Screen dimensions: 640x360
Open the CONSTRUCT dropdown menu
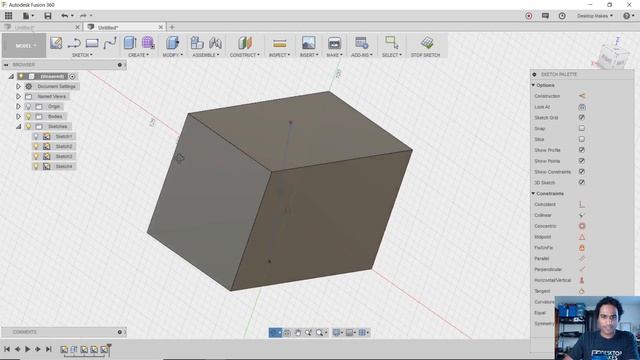(x=244, y=55)
